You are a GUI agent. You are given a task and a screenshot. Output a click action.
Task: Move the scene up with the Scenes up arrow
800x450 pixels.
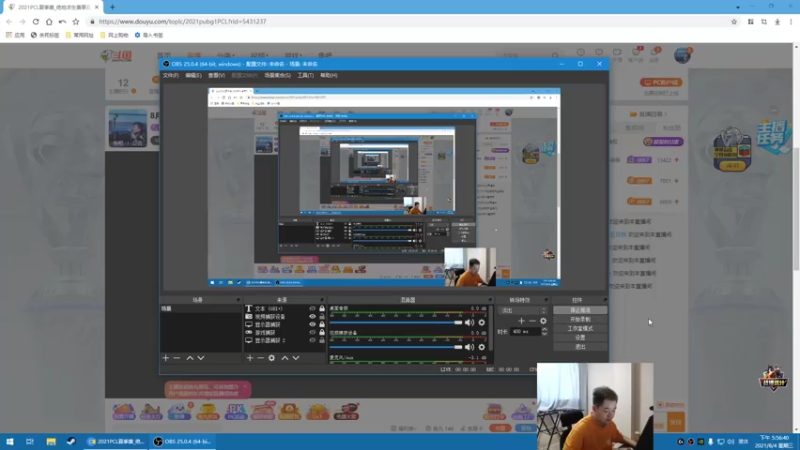coord(190,358)
